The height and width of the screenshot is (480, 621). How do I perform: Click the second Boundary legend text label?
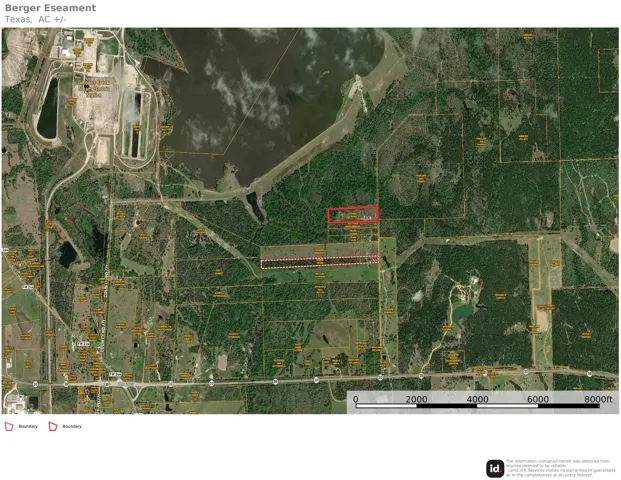72,427
